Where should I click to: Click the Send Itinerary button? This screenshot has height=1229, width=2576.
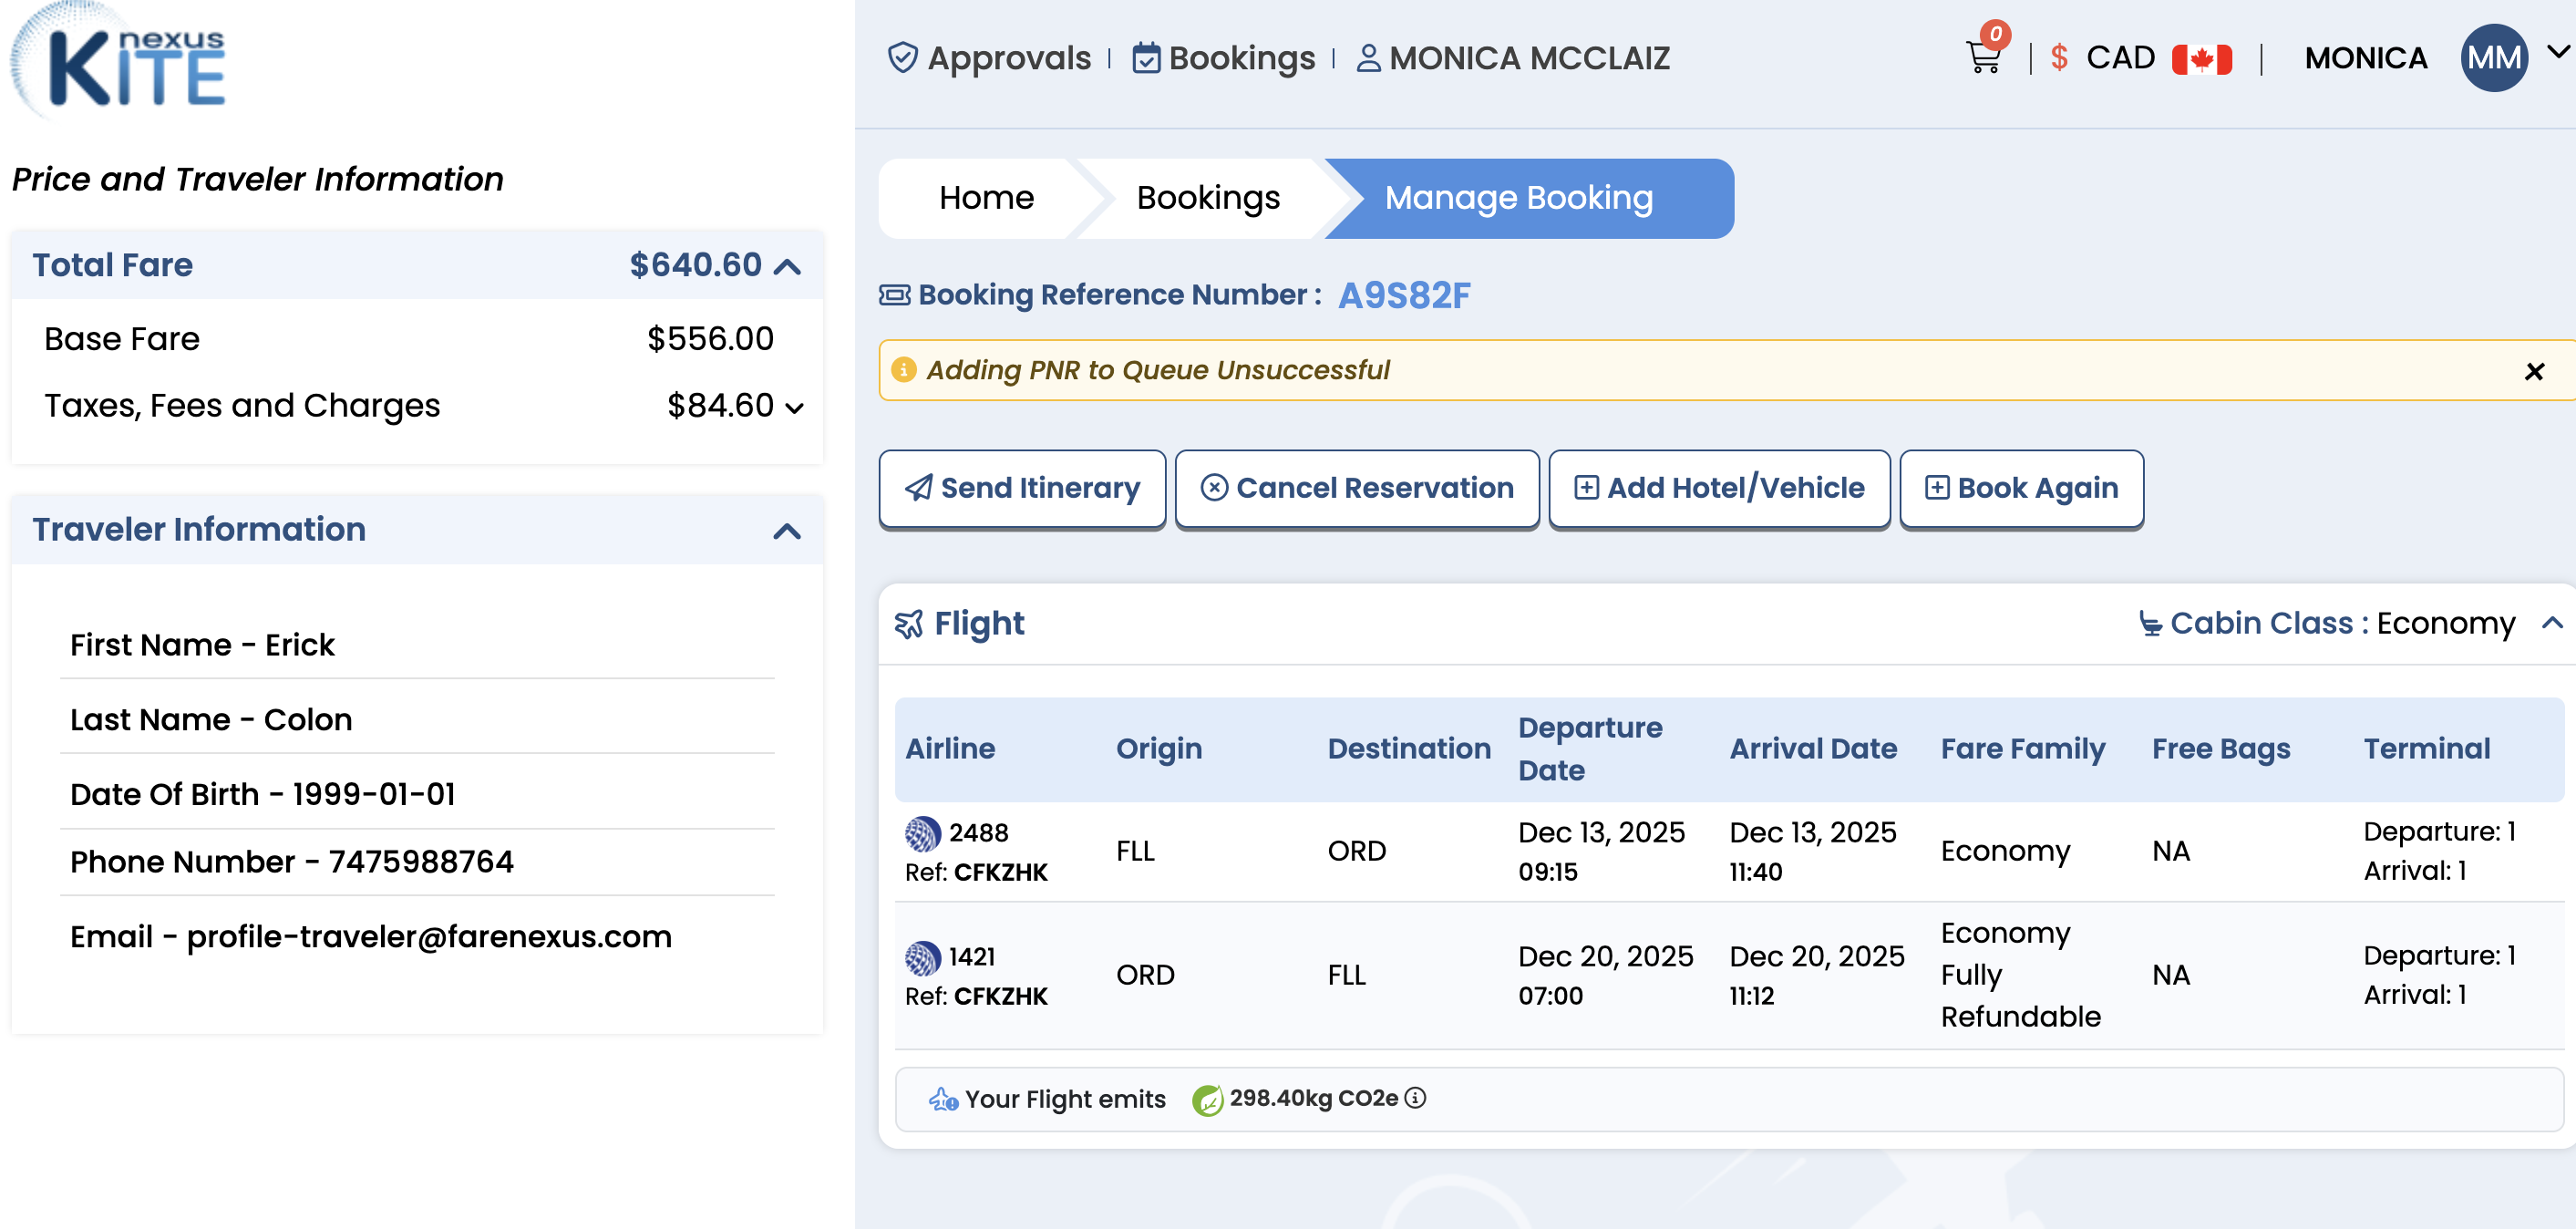pyautogui.click(x=1022, y=488)
